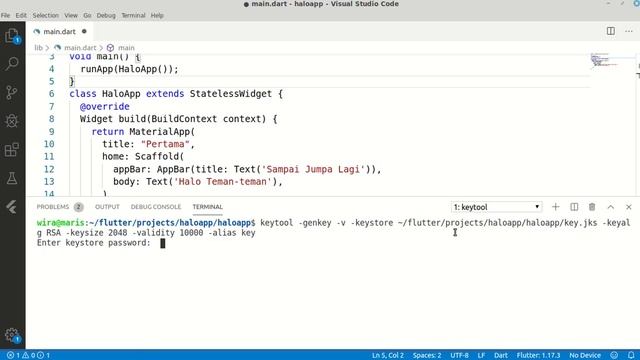Open the Extensions view

point(12,149)
